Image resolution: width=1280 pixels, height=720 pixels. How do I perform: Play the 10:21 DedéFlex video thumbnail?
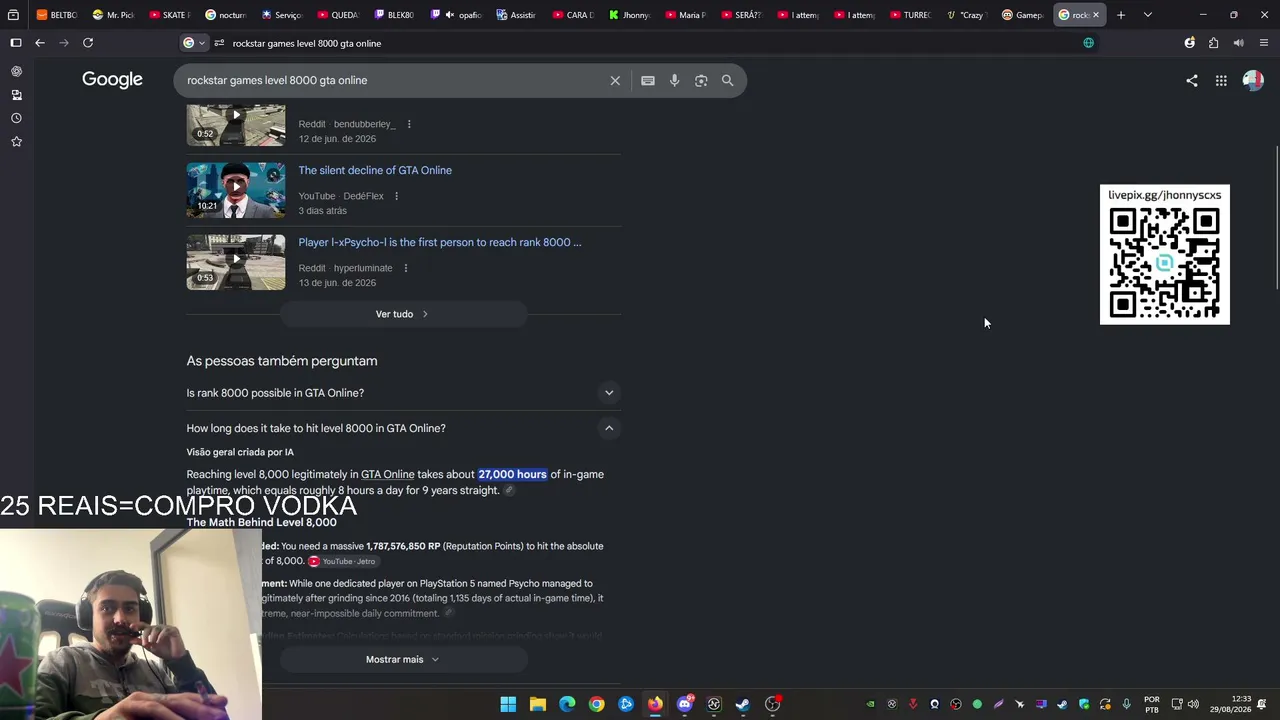click(236, 190)
